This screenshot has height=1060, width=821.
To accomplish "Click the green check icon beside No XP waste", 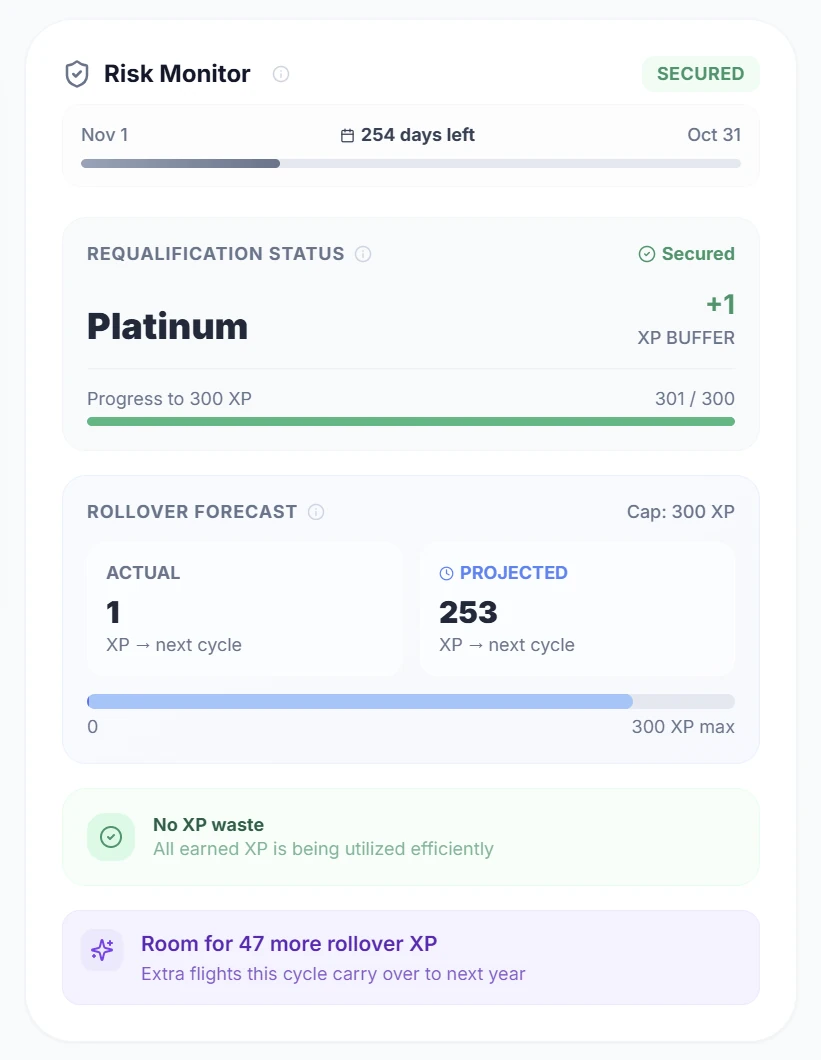I will [x=111, y=836].
